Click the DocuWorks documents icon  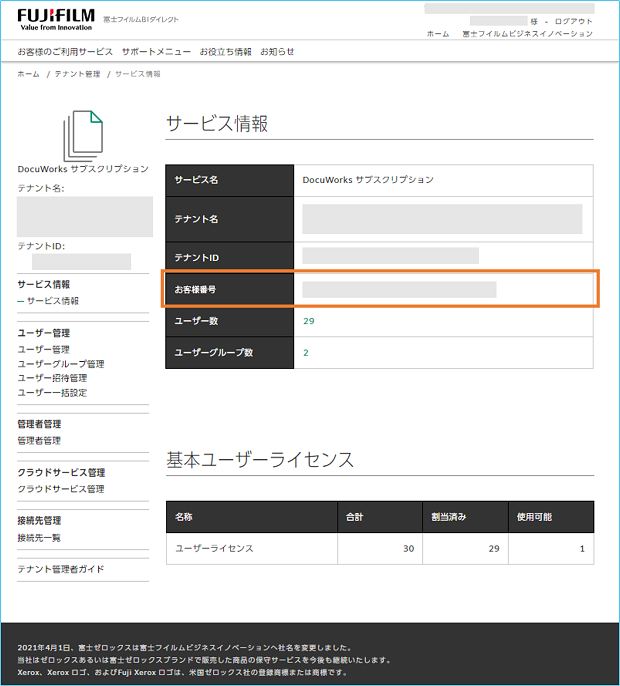tap(83, 136)
